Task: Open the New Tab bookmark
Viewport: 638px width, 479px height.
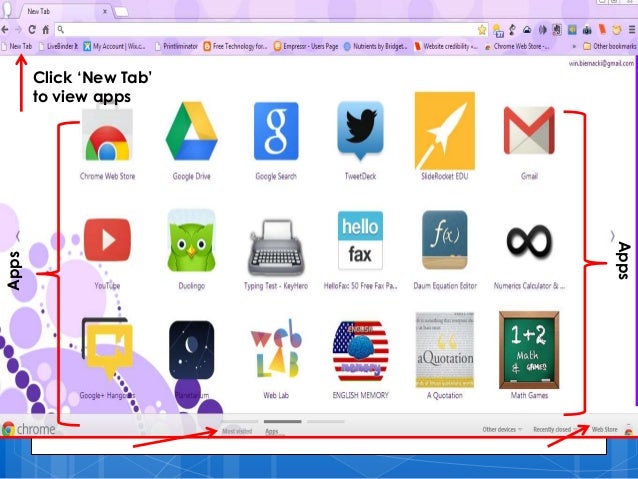Action: 17,46
